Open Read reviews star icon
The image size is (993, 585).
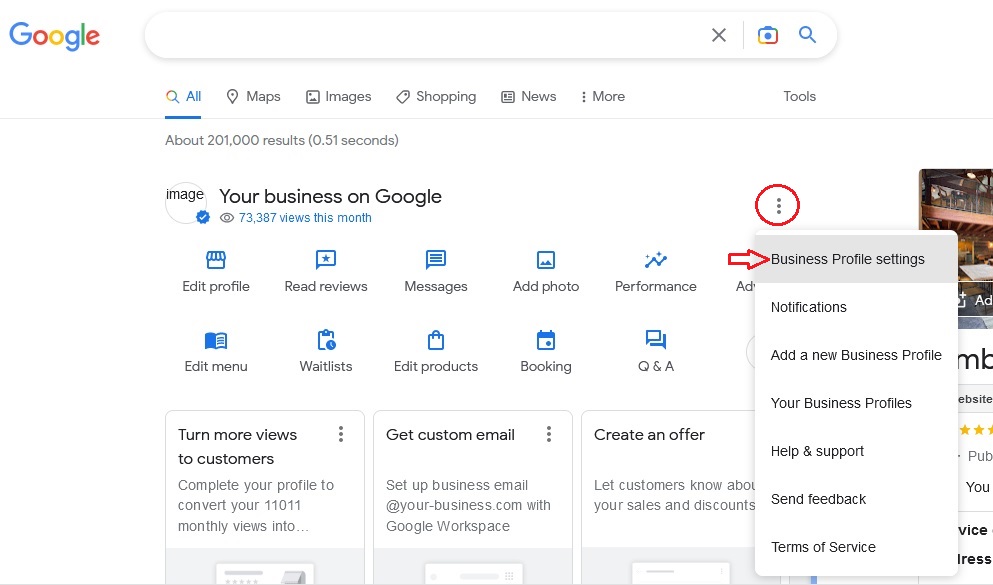tap(326, 260)
